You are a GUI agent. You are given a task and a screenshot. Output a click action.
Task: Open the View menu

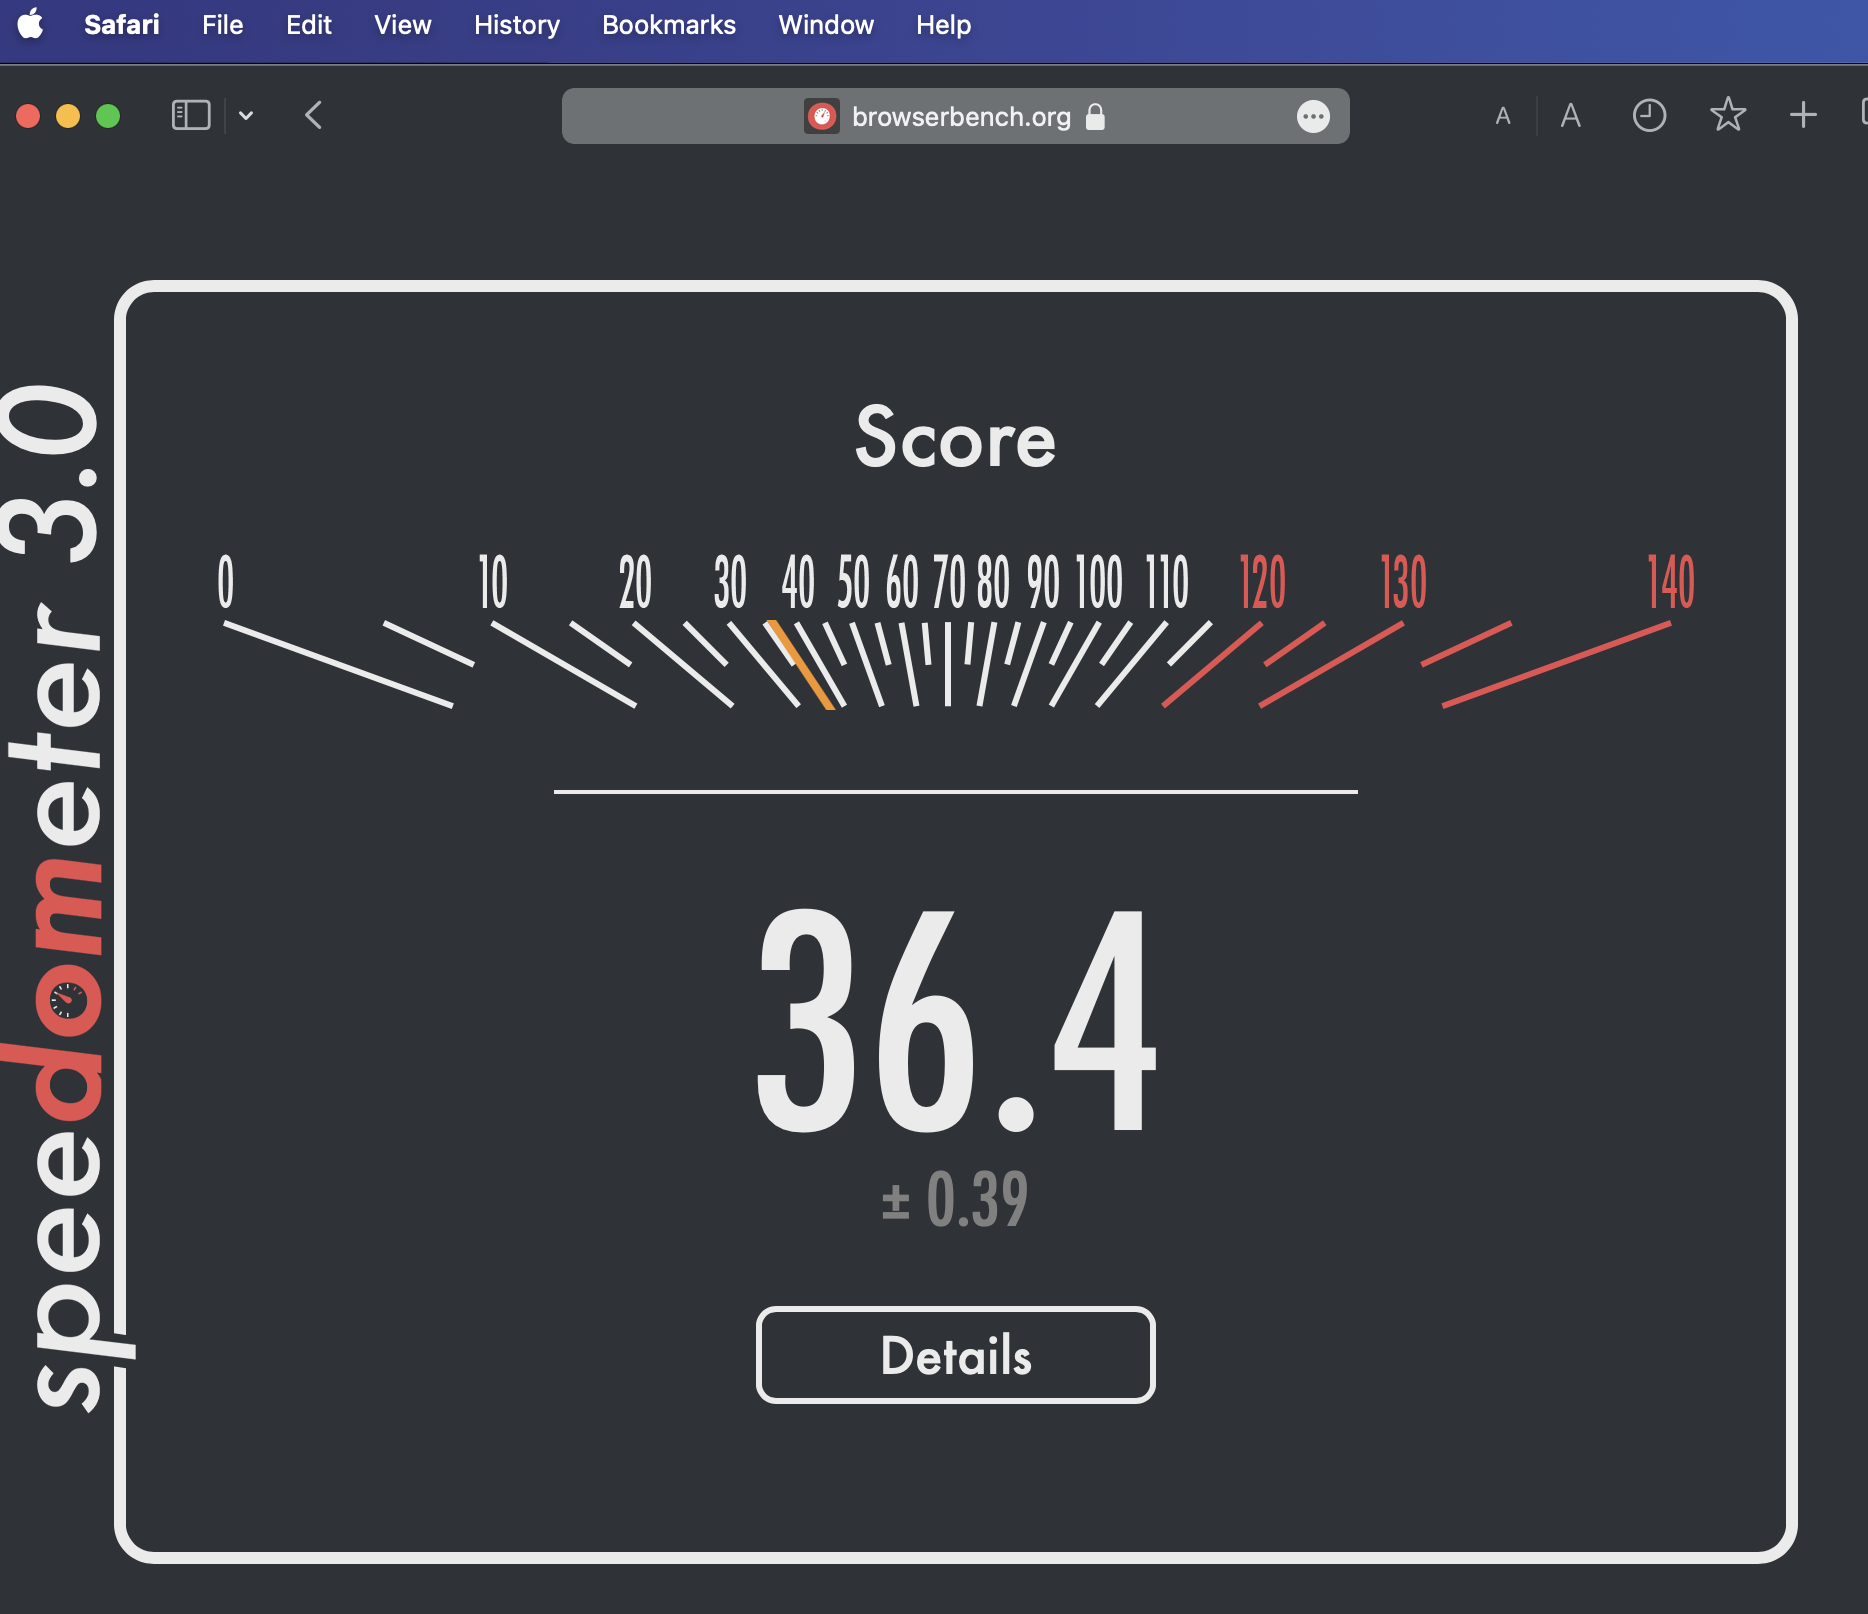tap(402, 25)
